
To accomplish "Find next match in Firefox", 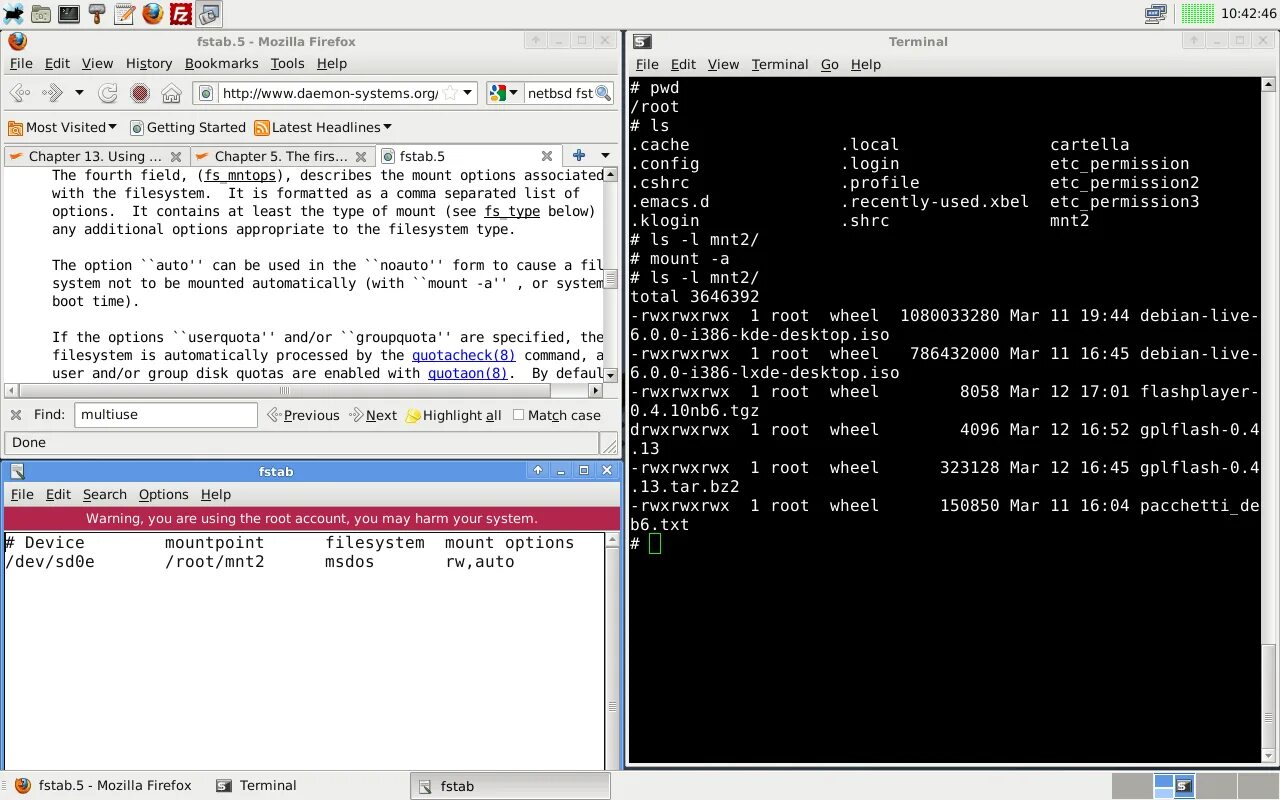I will (372, 415).
